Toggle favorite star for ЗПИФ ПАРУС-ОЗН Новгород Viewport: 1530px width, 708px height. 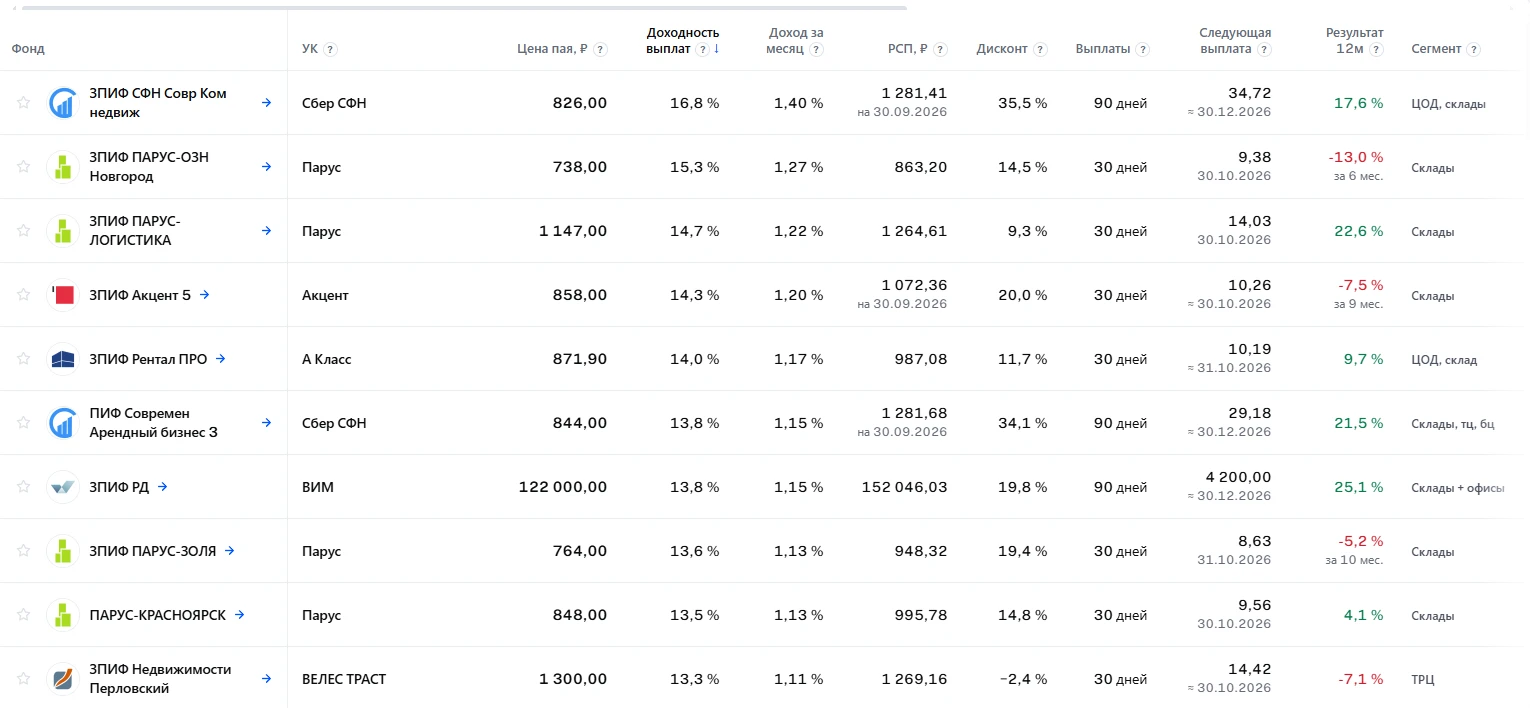coord(23,166)
